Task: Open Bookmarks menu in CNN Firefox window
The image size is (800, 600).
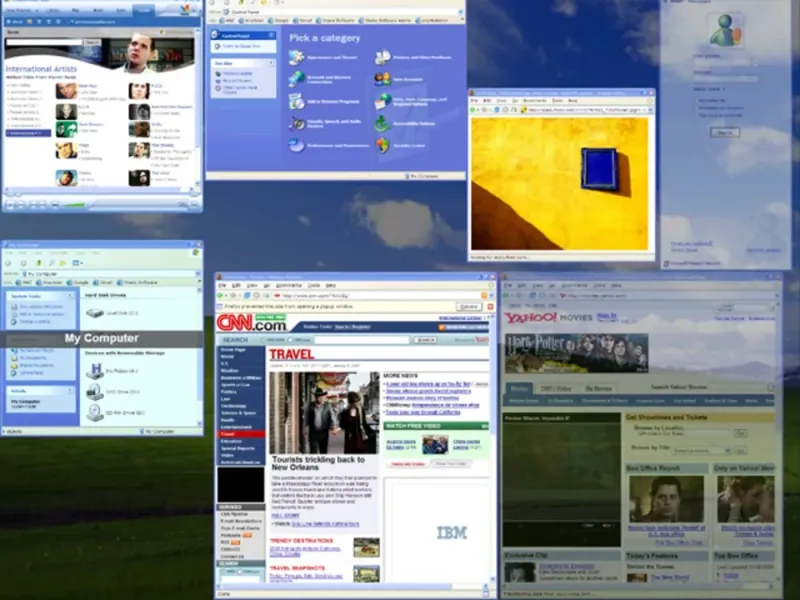Action: tap(289, 286)
